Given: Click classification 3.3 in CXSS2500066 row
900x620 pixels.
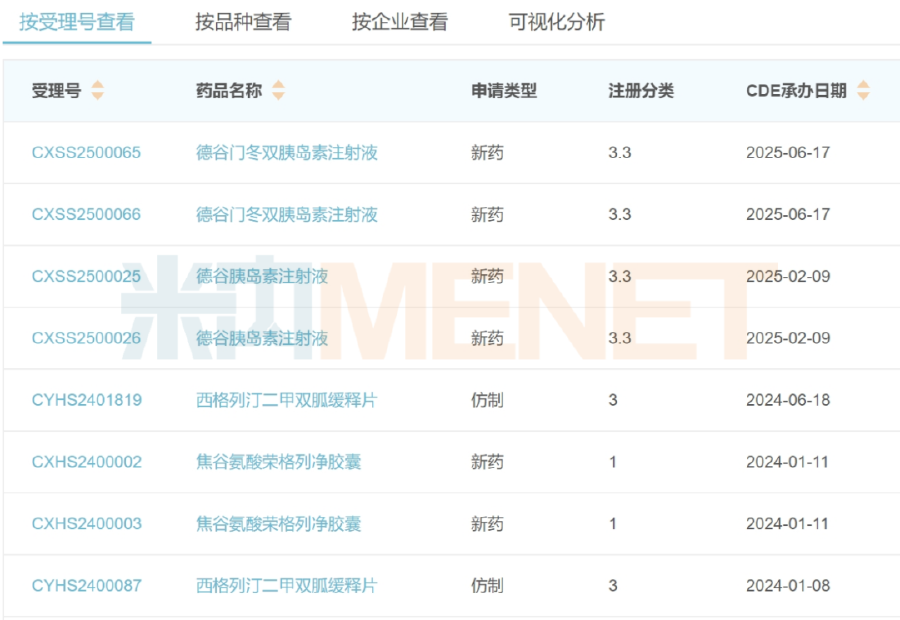Looking at the screenshot, I should (620, 215).
